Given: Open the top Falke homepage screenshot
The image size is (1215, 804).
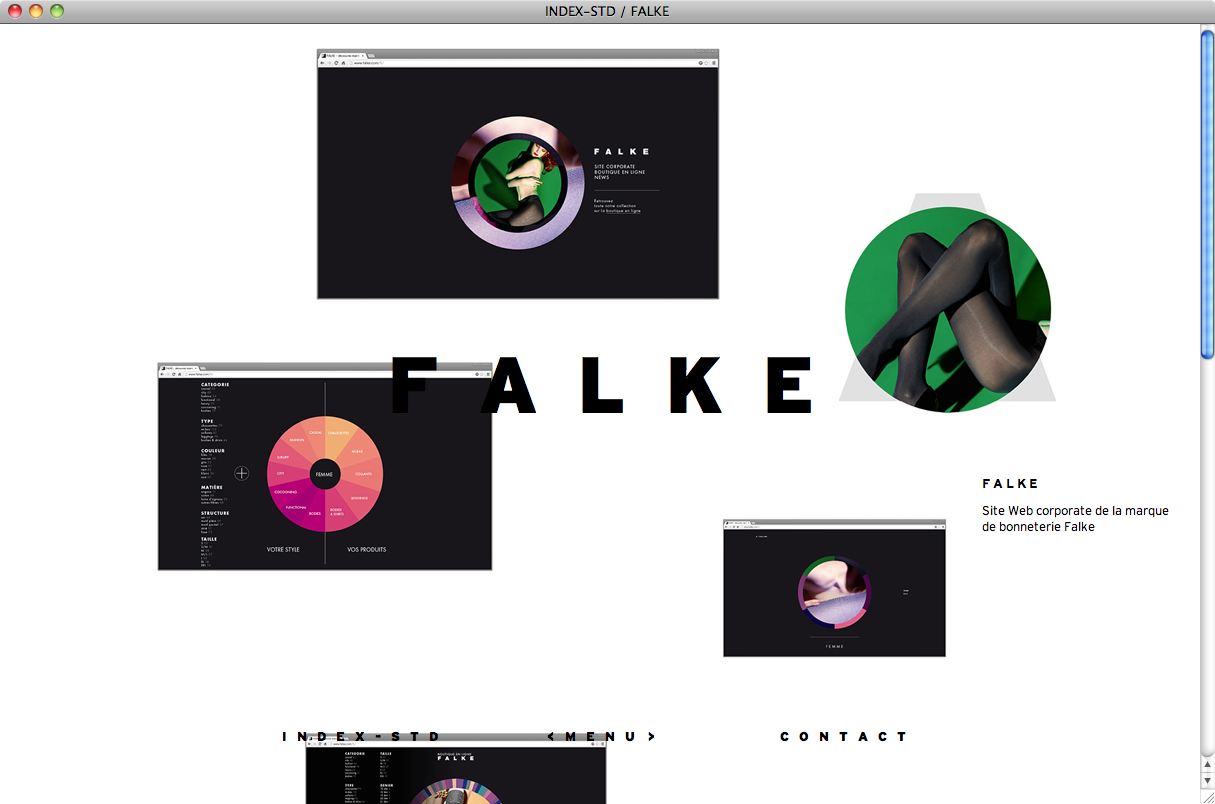Looking at the screenshot, I should click(x=518, y=174).
